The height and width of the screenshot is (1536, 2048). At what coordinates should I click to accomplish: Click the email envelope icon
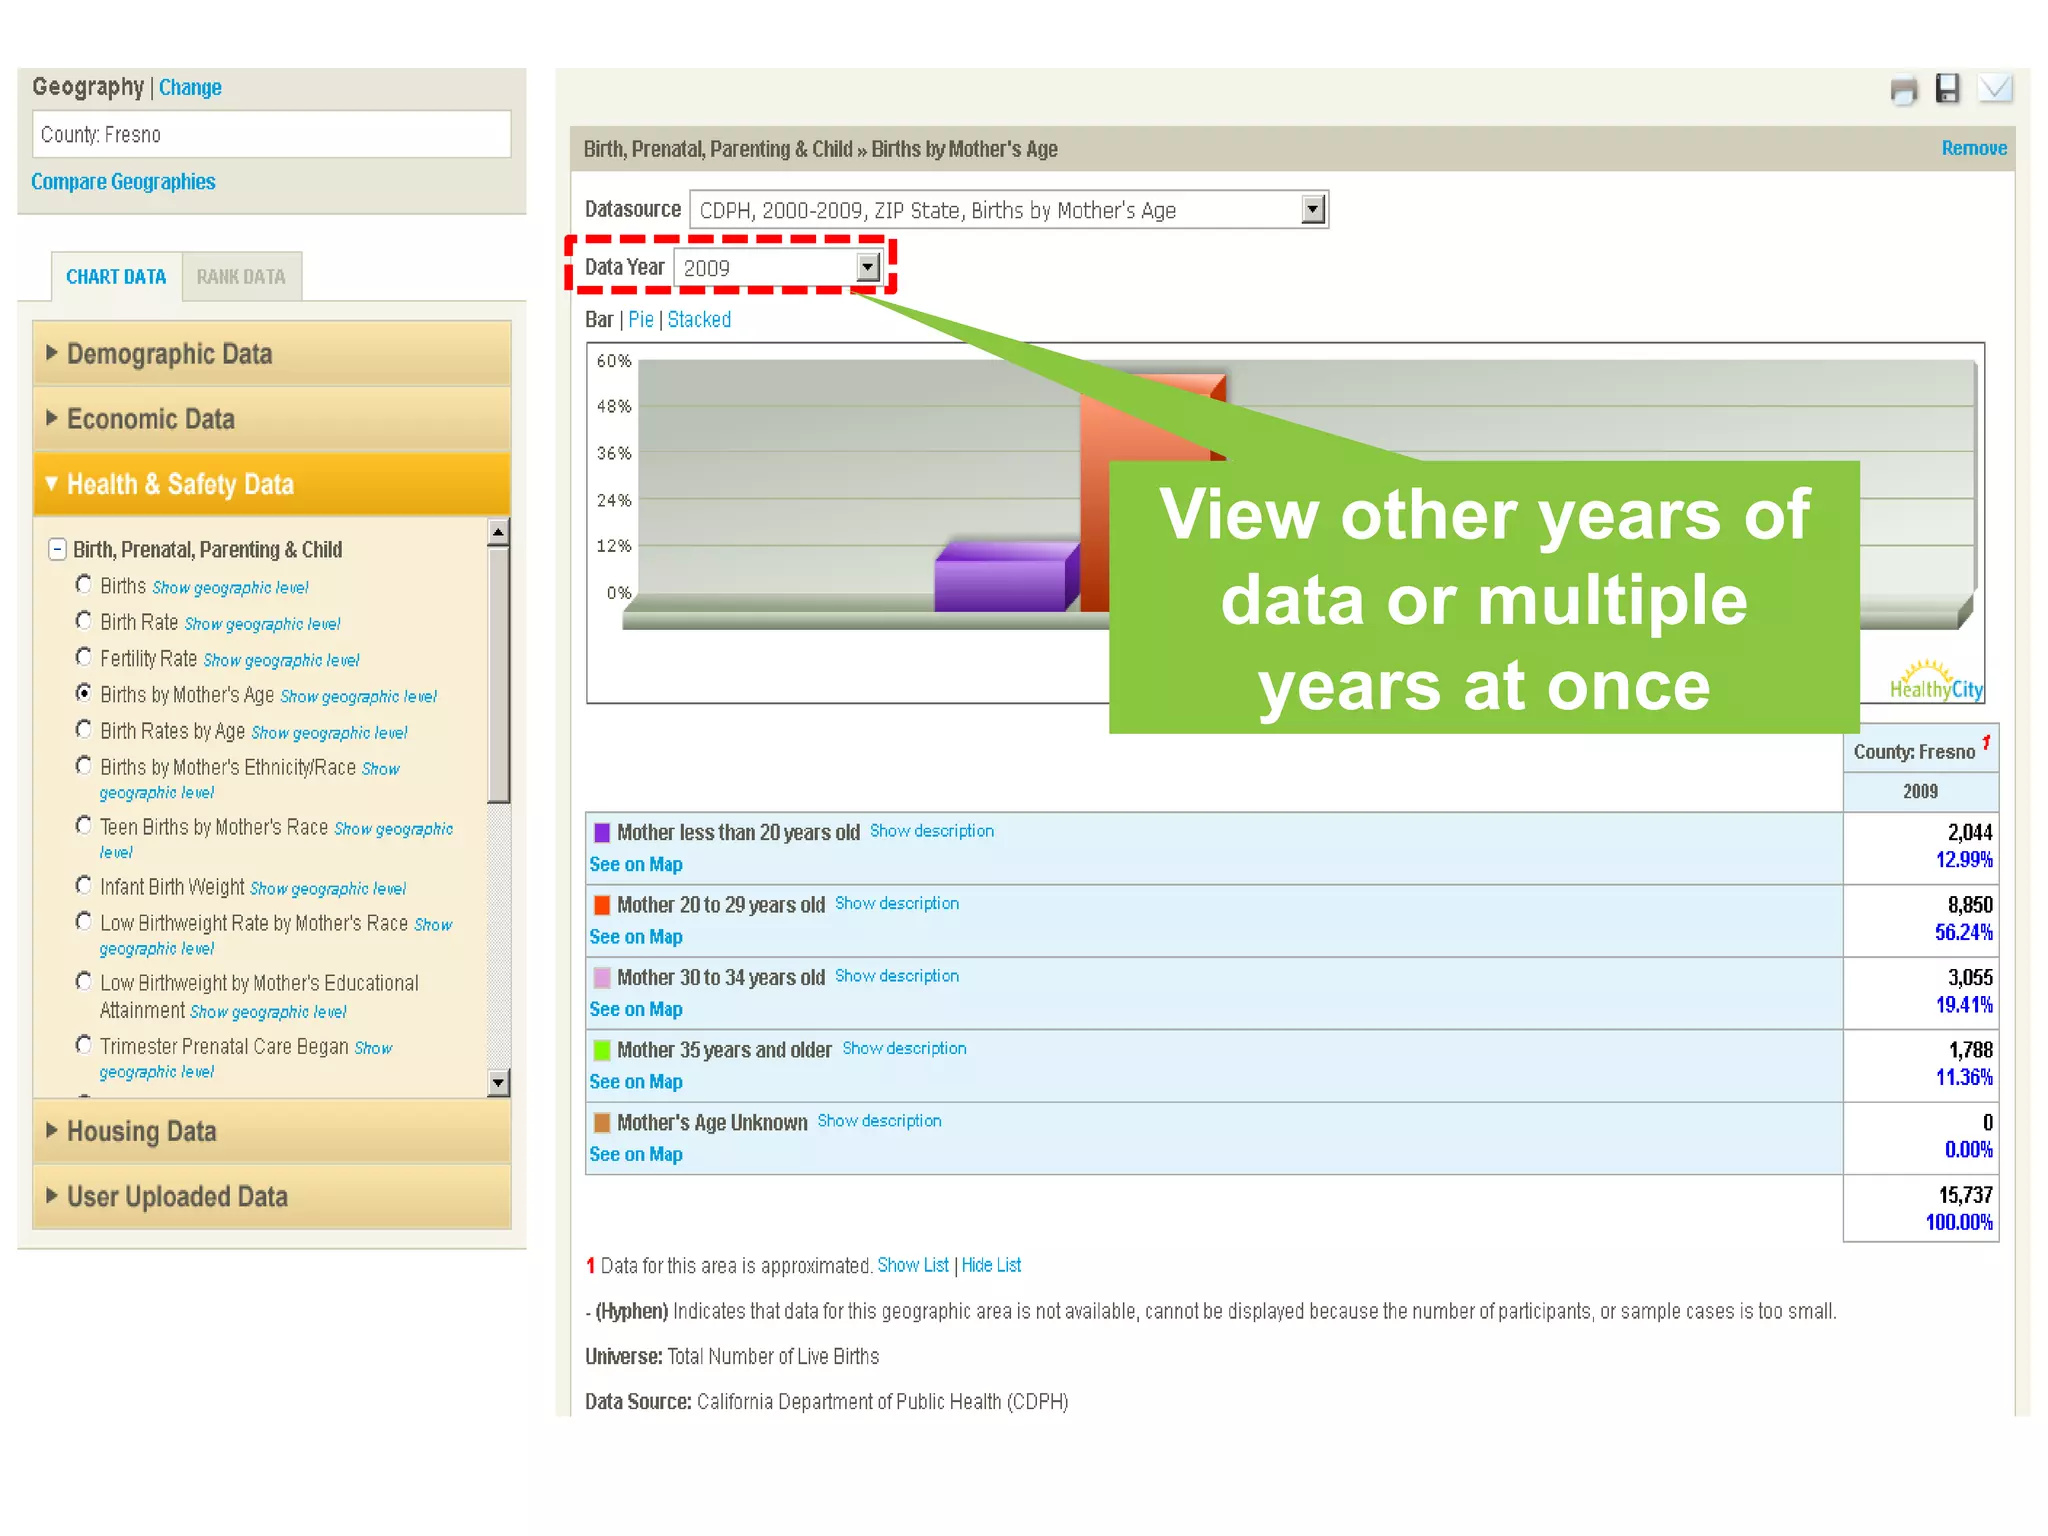coord(1995,89)
